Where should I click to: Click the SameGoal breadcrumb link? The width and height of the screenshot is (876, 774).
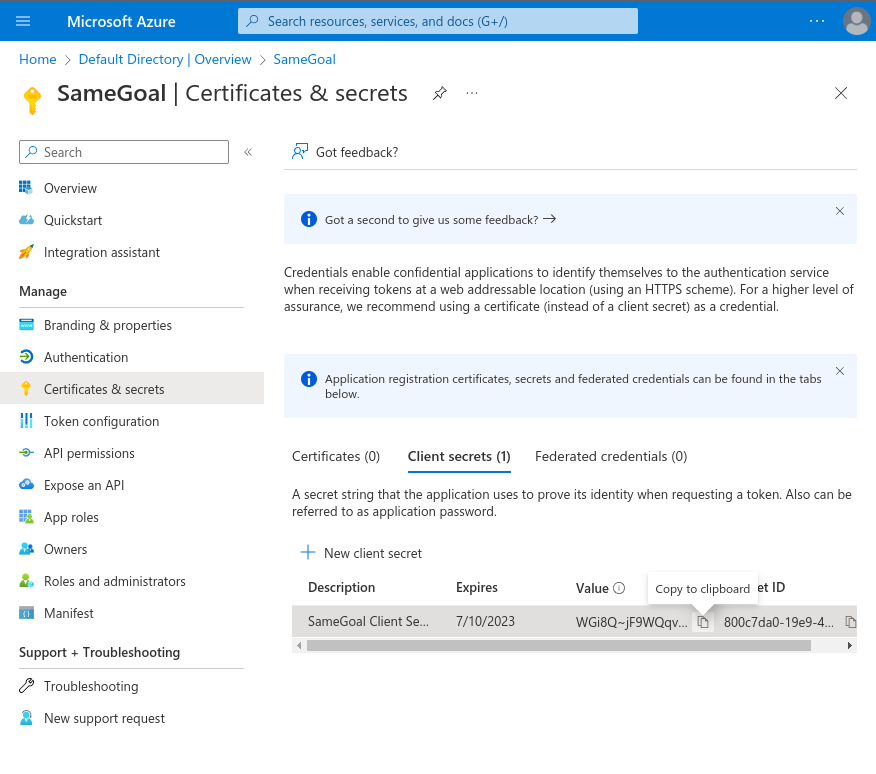coord(304,59)
